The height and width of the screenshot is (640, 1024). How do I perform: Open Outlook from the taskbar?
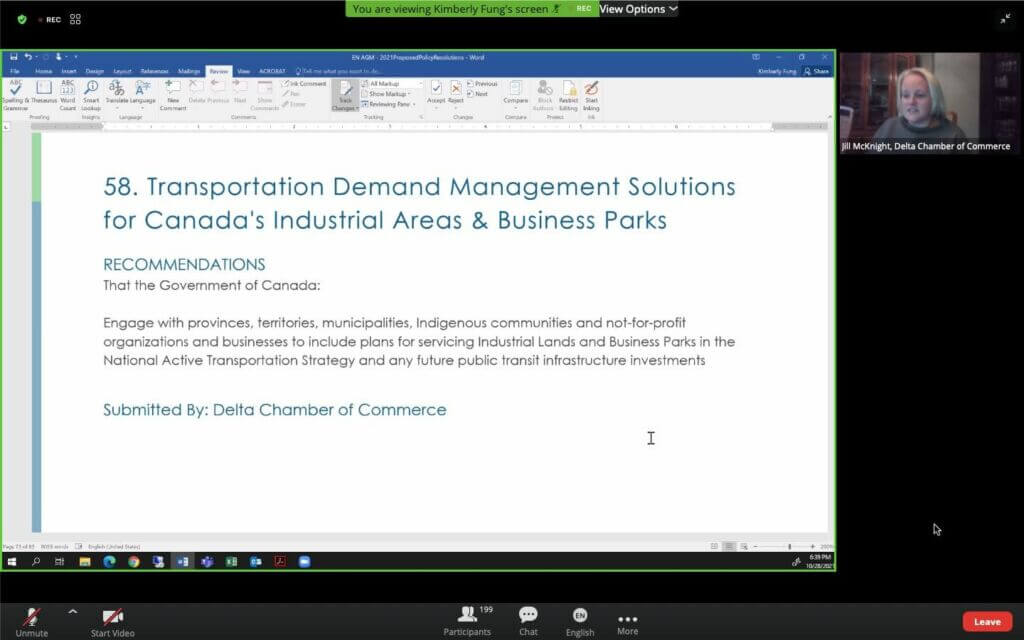click(255, 562)
